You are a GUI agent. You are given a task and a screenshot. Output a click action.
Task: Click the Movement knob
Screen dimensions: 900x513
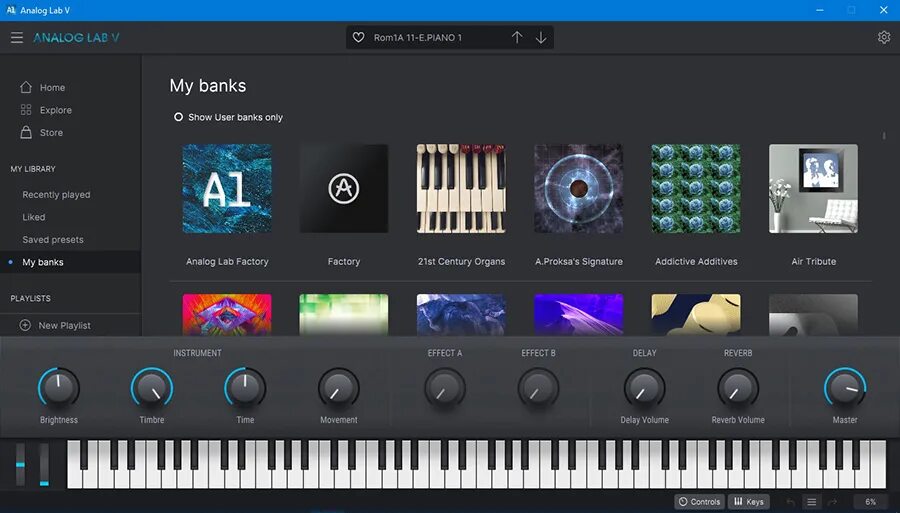[x=339, y=388]
